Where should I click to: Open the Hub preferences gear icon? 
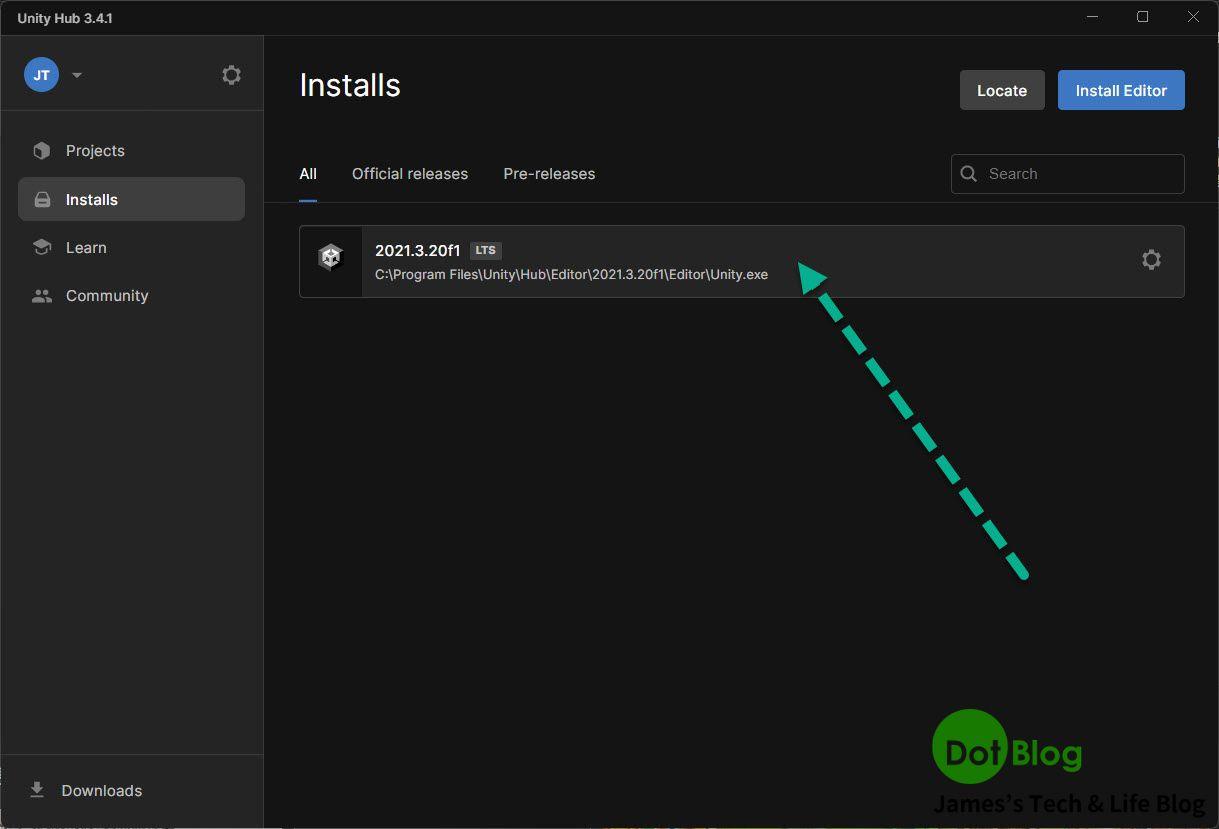pyautogui.click(x=231, y=75)
